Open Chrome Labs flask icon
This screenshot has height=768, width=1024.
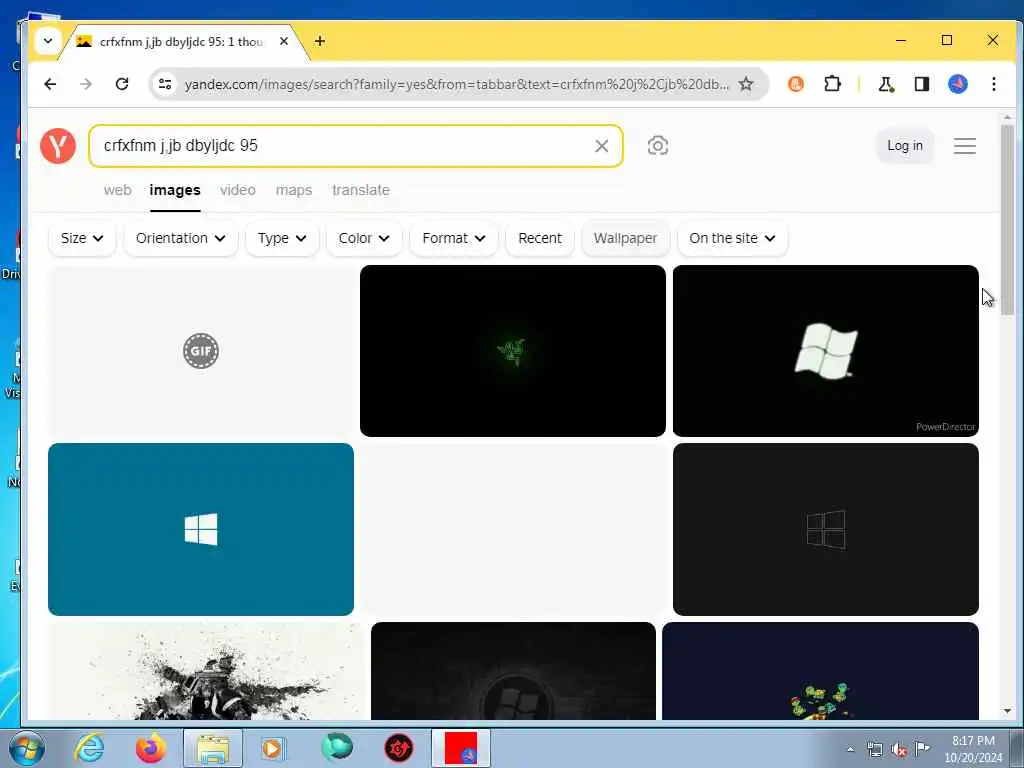pos(886,84)
